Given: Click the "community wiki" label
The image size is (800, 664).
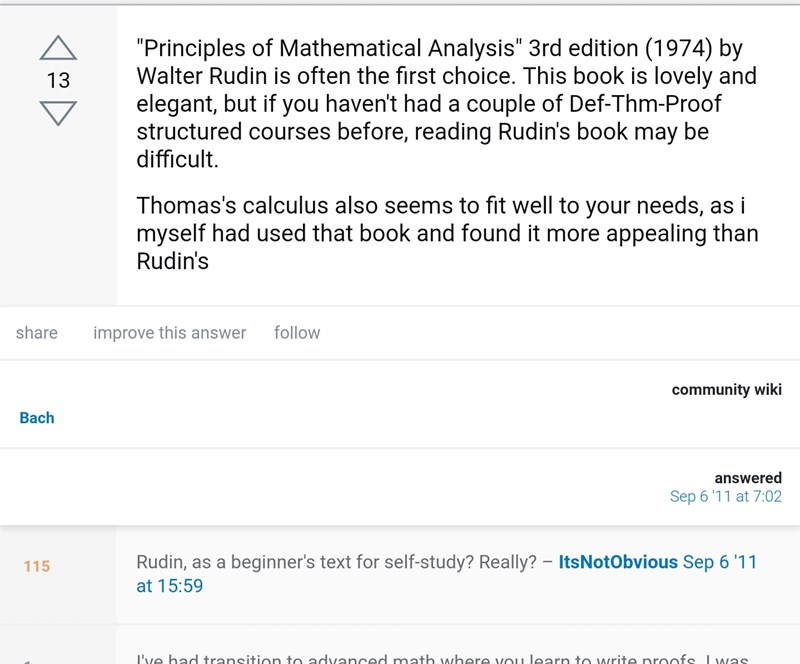Looking at the screenshot, I should [726, 389].
